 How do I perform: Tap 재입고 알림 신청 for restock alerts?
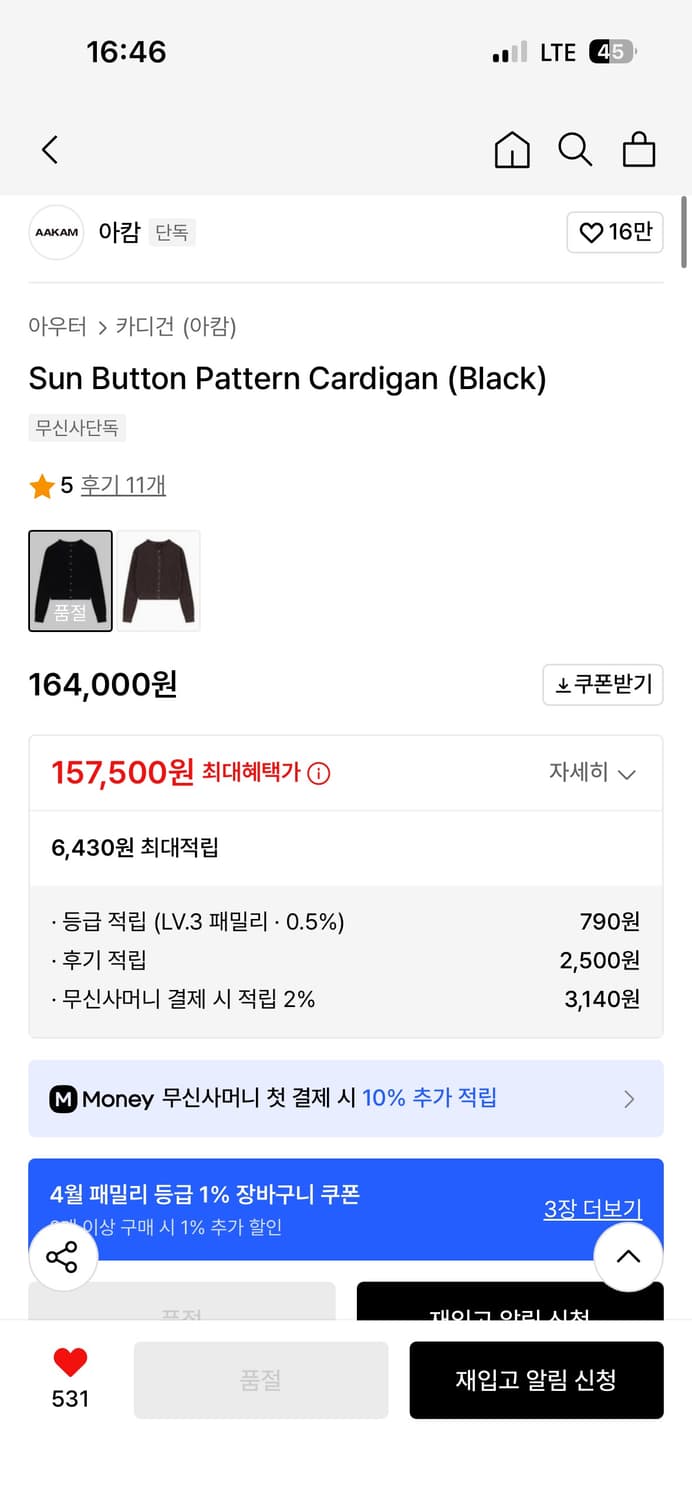[536, 1380]
